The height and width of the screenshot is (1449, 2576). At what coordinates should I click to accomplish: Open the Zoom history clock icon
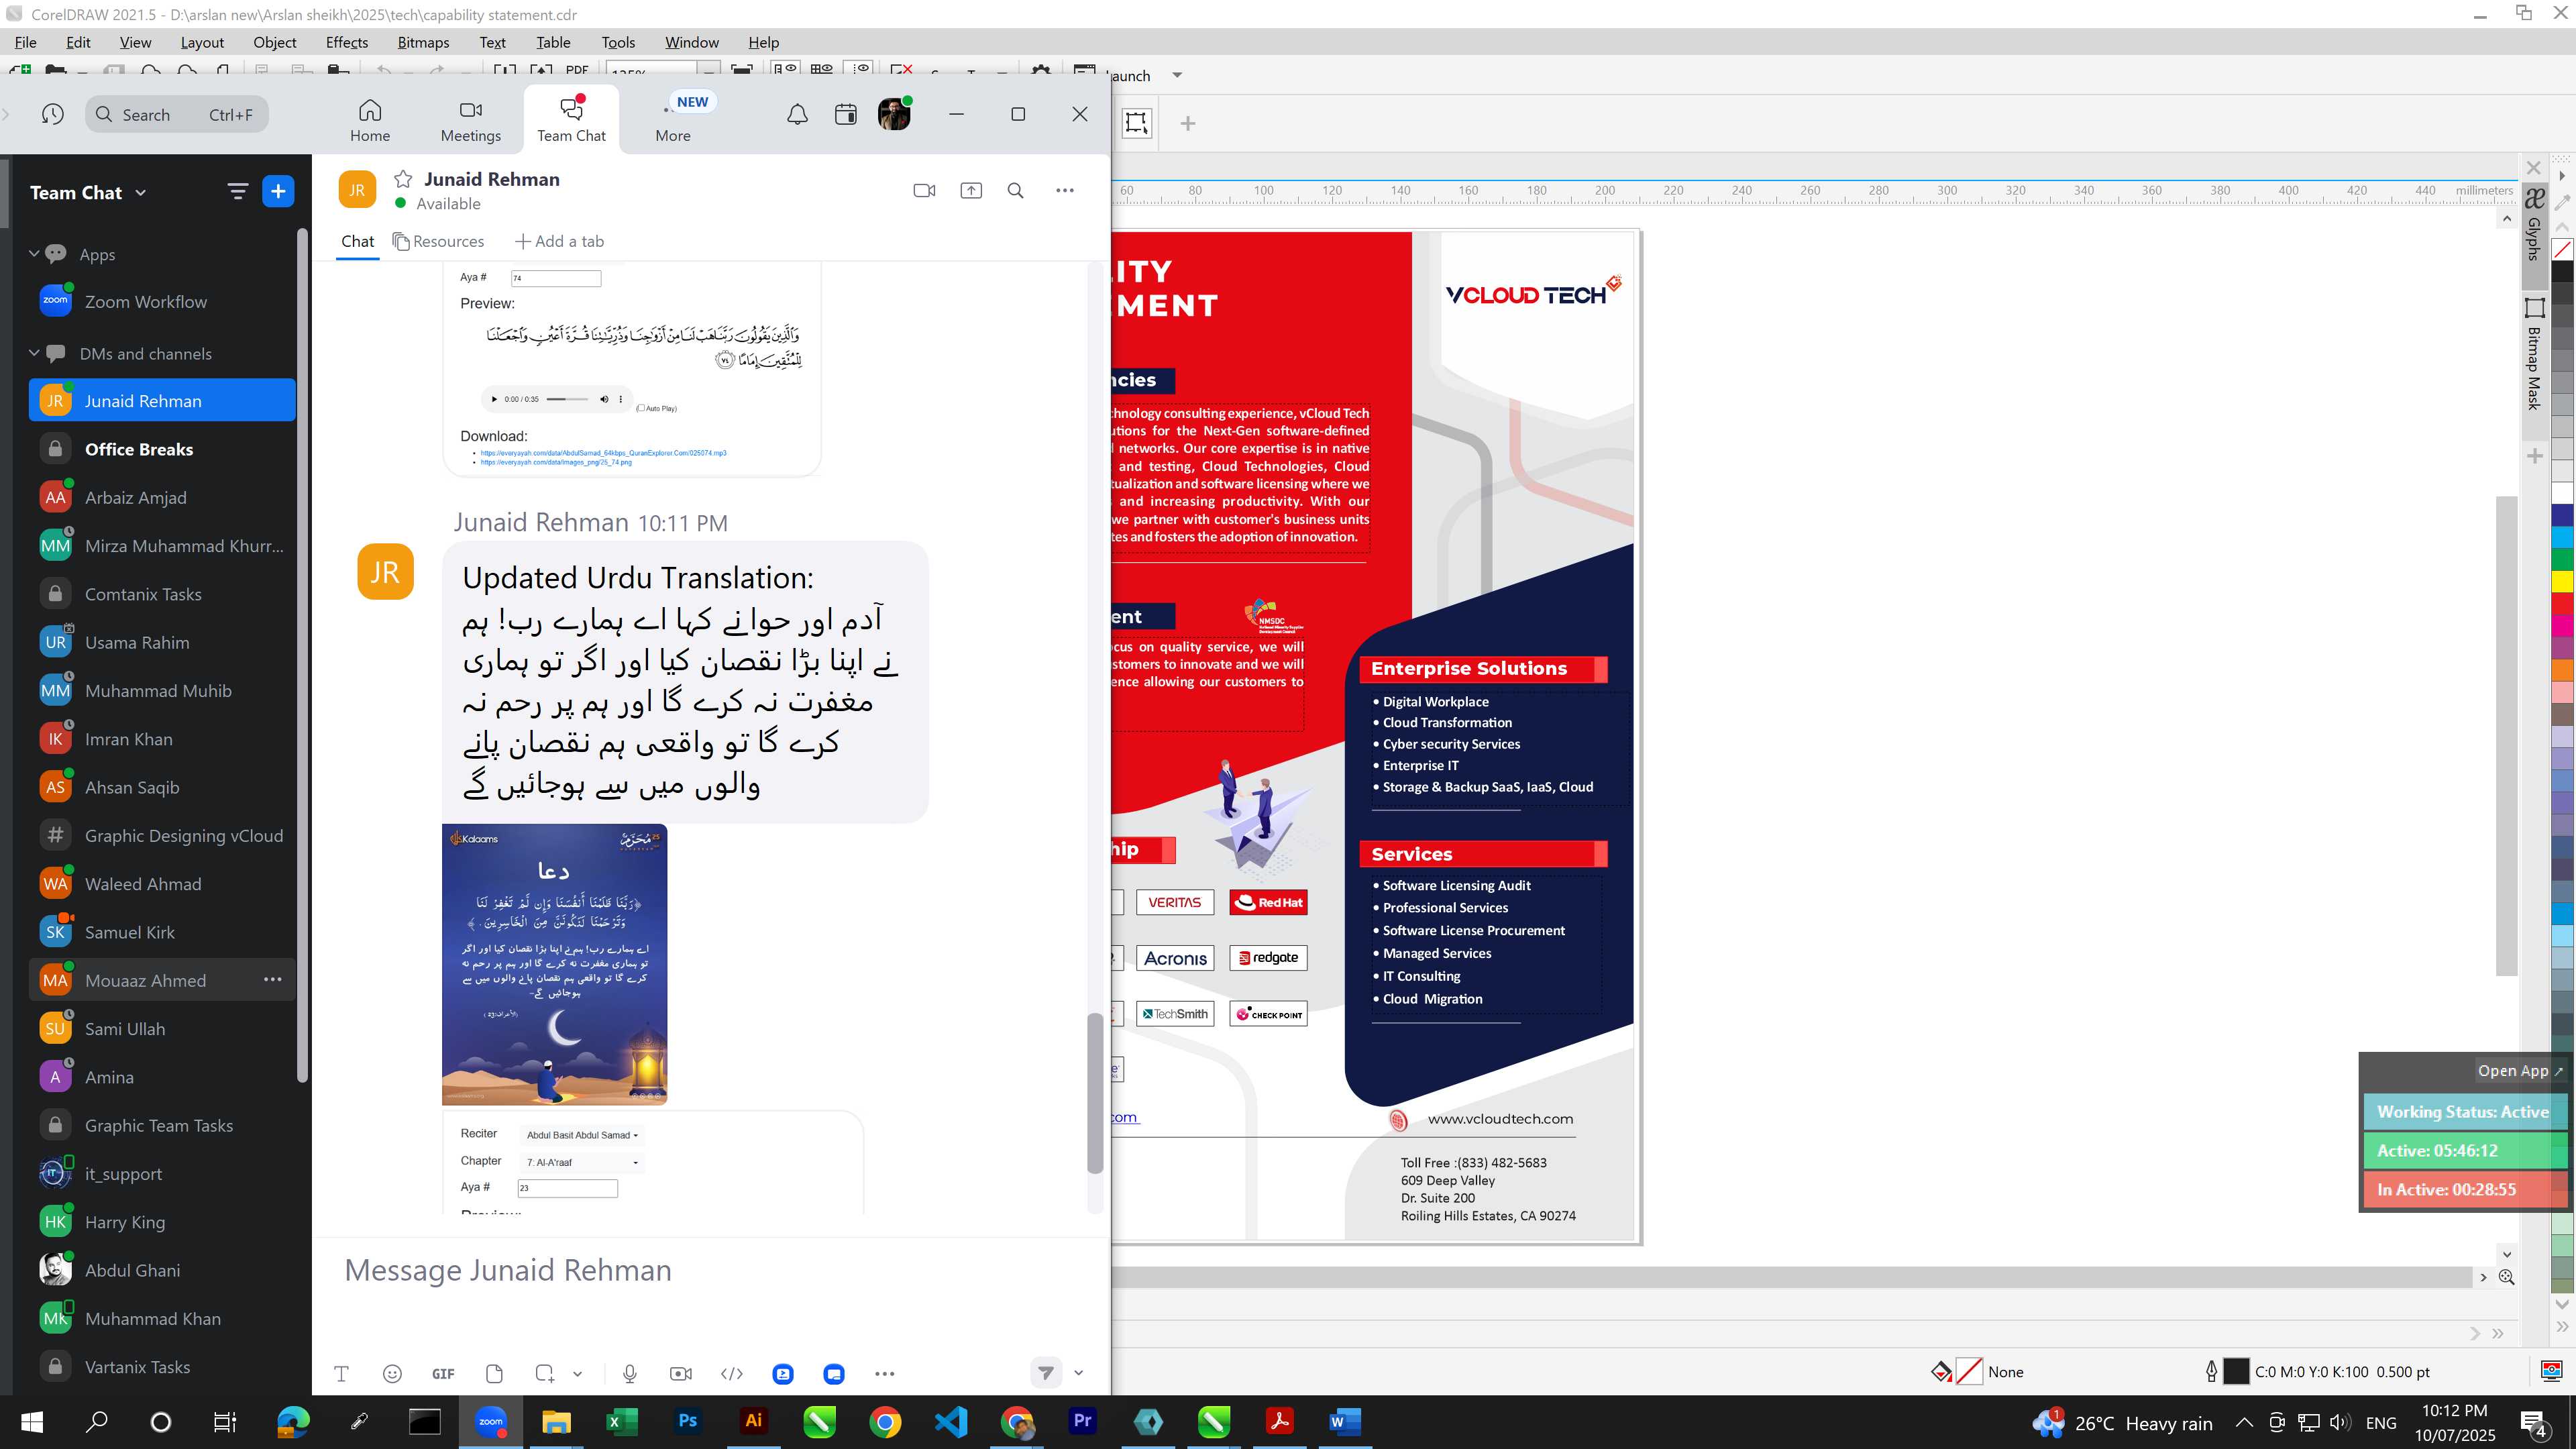[53, 114]
